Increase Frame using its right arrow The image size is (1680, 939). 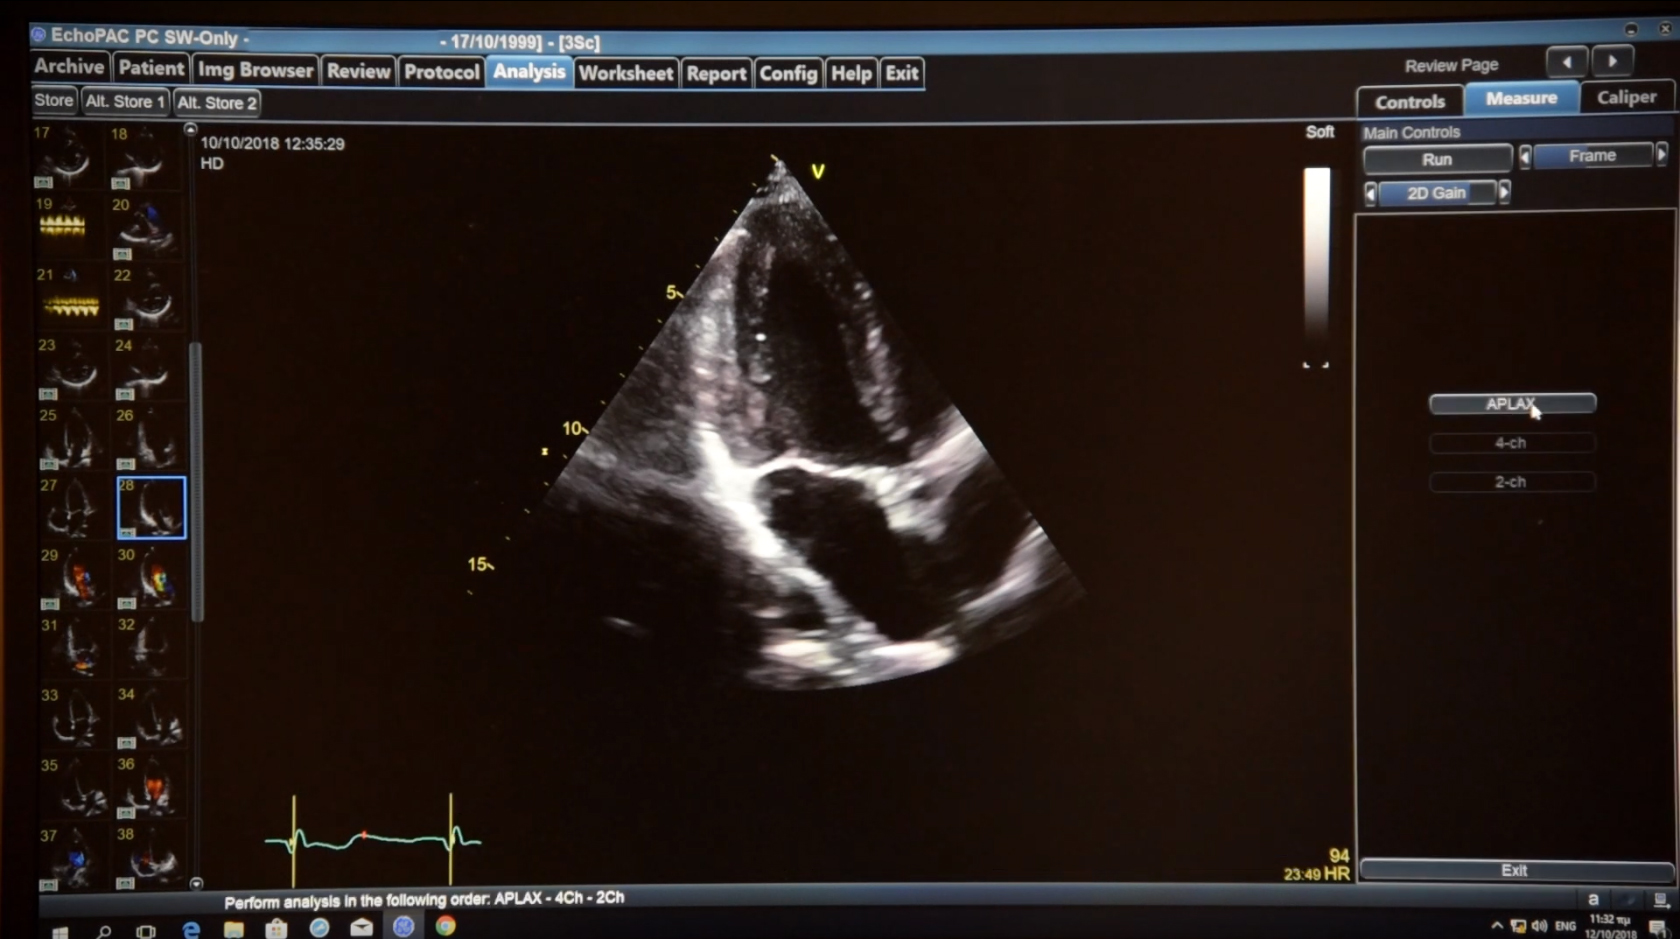tap(1662, 155)
